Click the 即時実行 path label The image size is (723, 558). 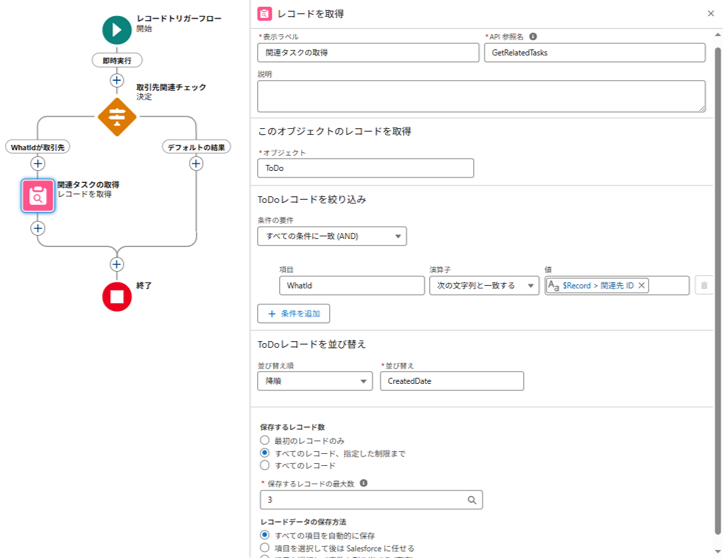pos(117,60)
